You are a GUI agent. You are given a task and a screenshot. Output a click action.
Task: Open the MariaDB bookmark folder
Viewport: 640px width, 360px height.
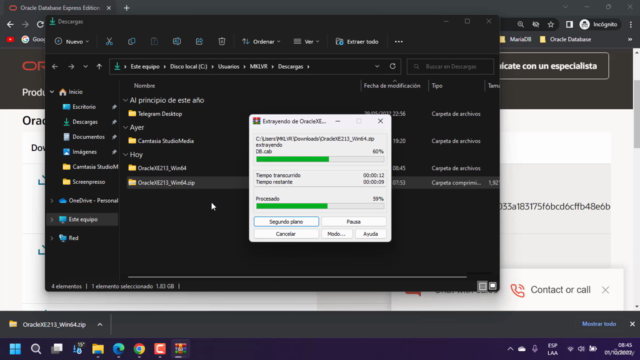click(516, 40)
